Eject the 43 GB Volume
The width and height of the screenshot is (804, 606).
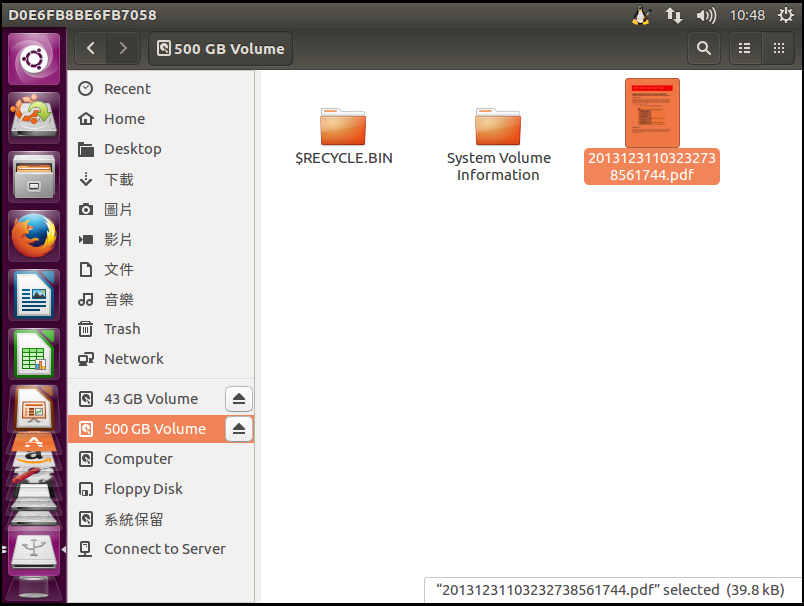(239, 399)
